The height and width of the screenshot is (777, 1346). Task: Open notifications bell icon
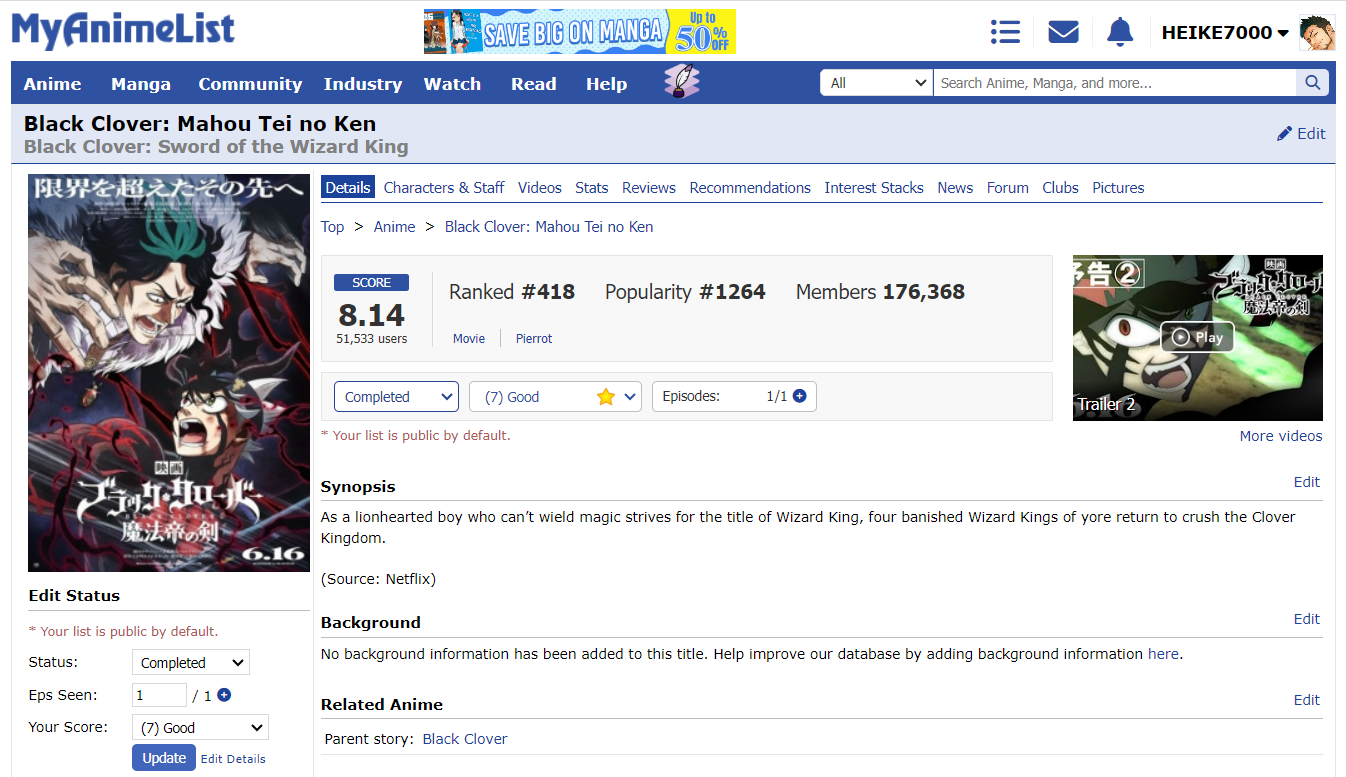coord(1120,32)
